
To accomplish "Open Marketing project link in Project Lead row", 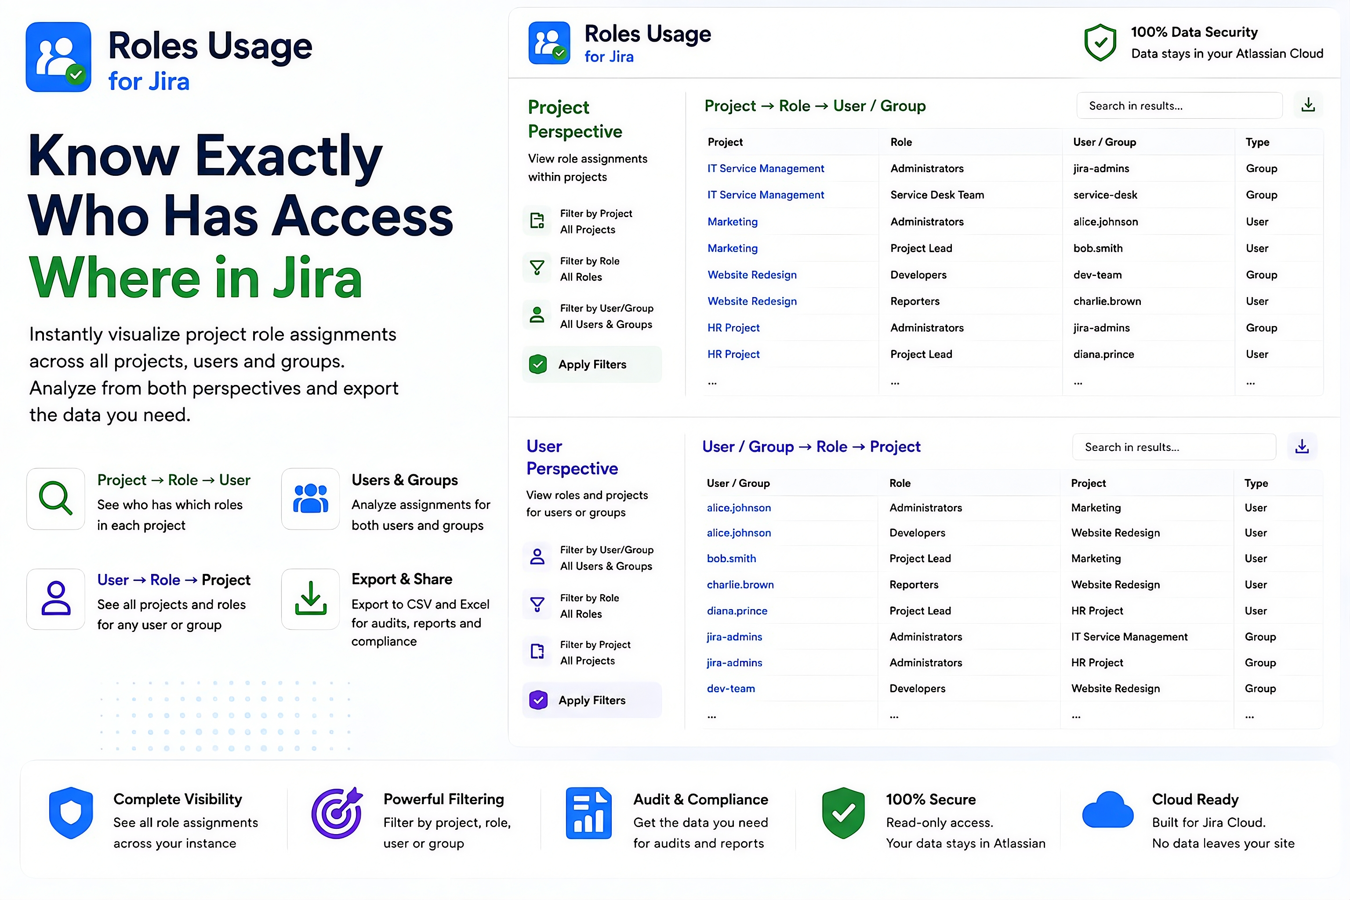I will point(732,248).
